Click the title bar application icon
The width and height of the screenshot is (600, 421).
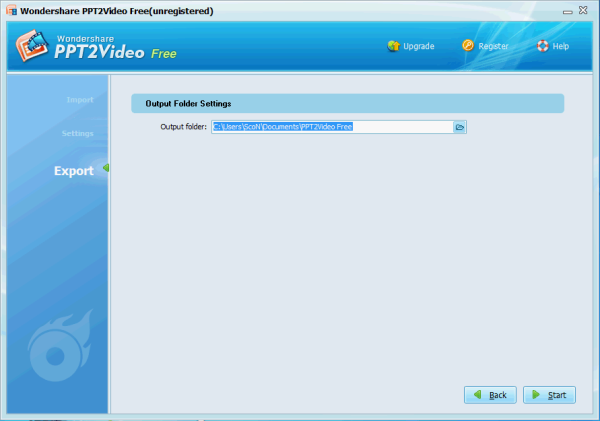coord(11,10)
